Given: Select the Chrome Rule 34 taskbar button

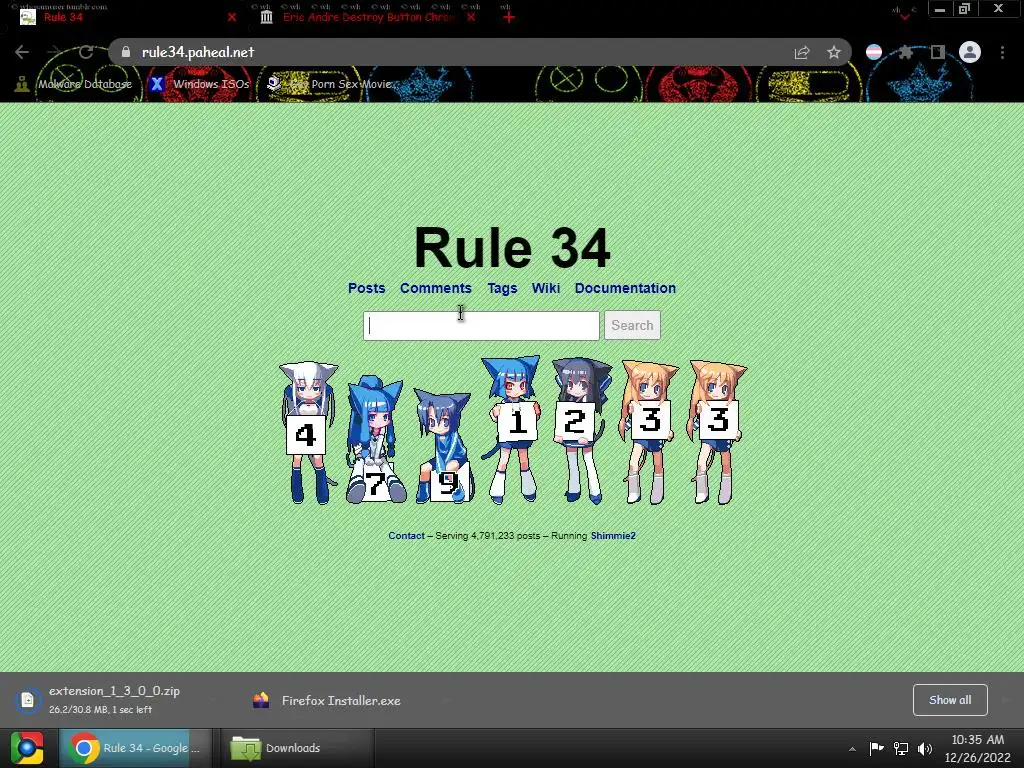Looking at the screenshot, I should click(x=135, y=748).
